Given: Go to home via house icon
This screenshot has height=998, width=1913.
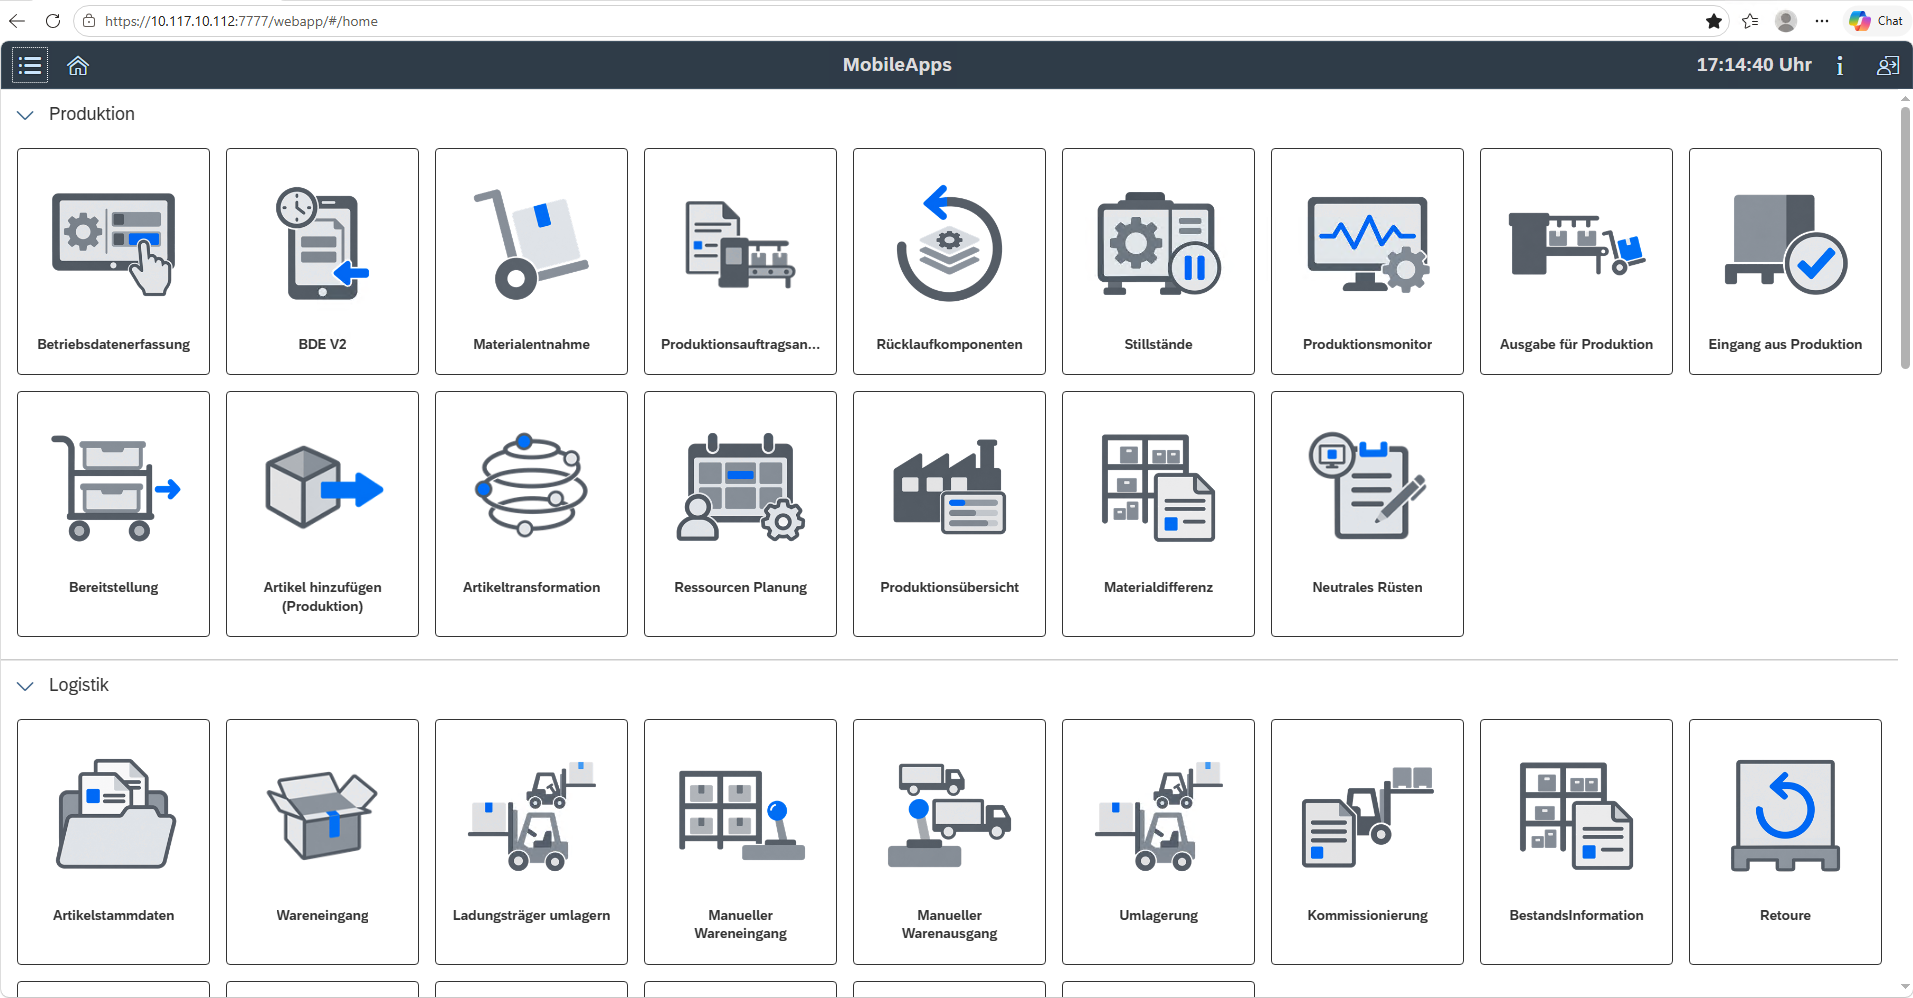Looking at the screenshot, I should click(x=78, y=65).
